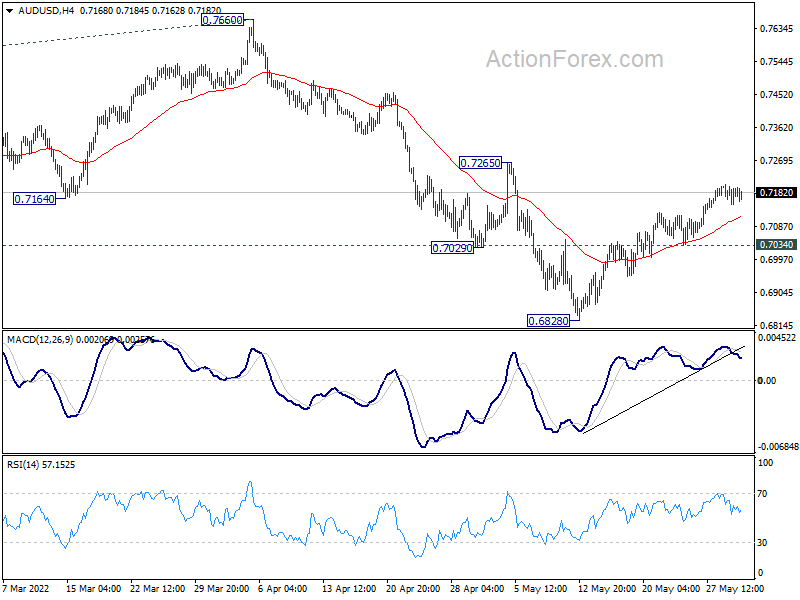Click the MACD axis value 0.004522

click(x=777, y=338)
